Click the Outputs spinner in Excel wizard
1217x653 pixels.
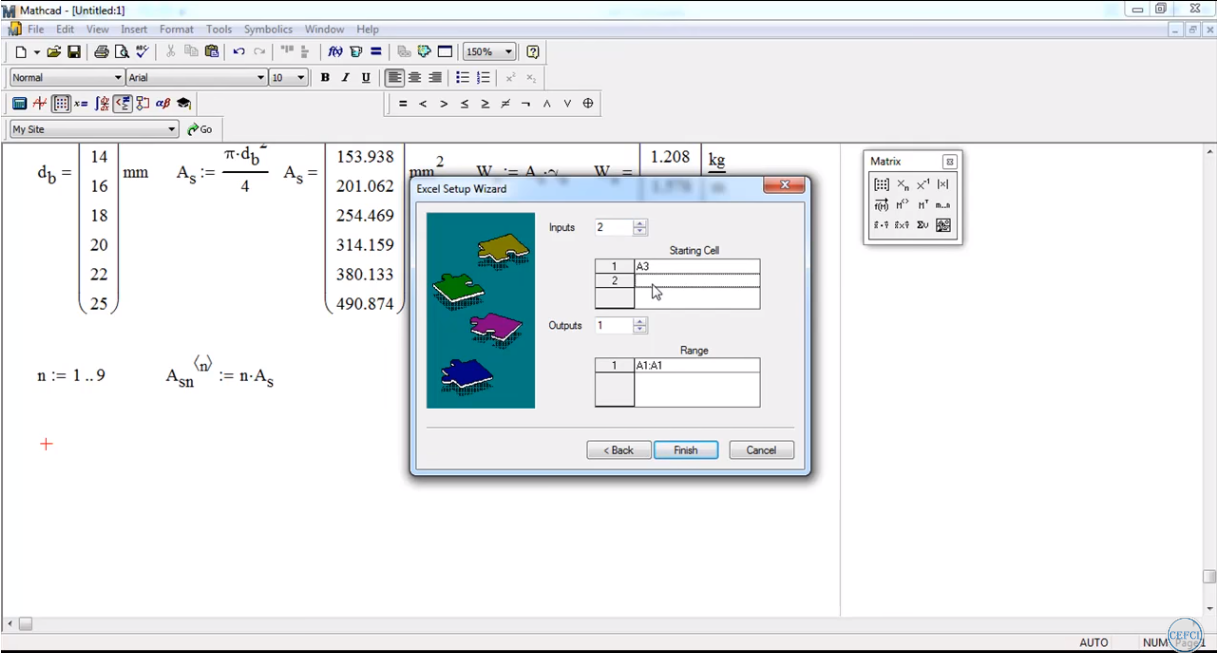641,325
